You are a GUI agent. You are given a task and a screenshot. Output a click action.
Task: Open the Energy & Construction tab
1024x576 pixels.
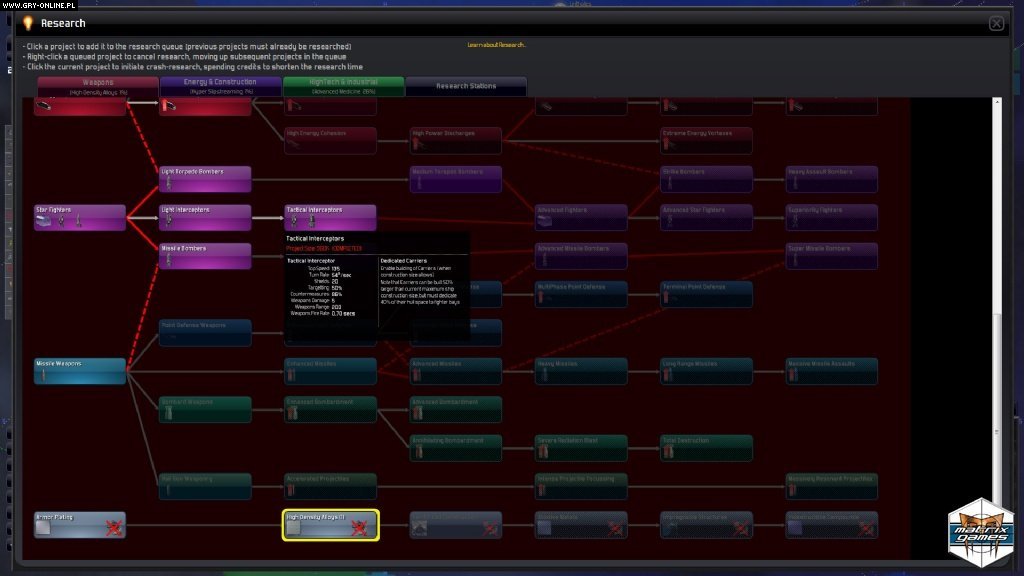[x=218, y=86]
